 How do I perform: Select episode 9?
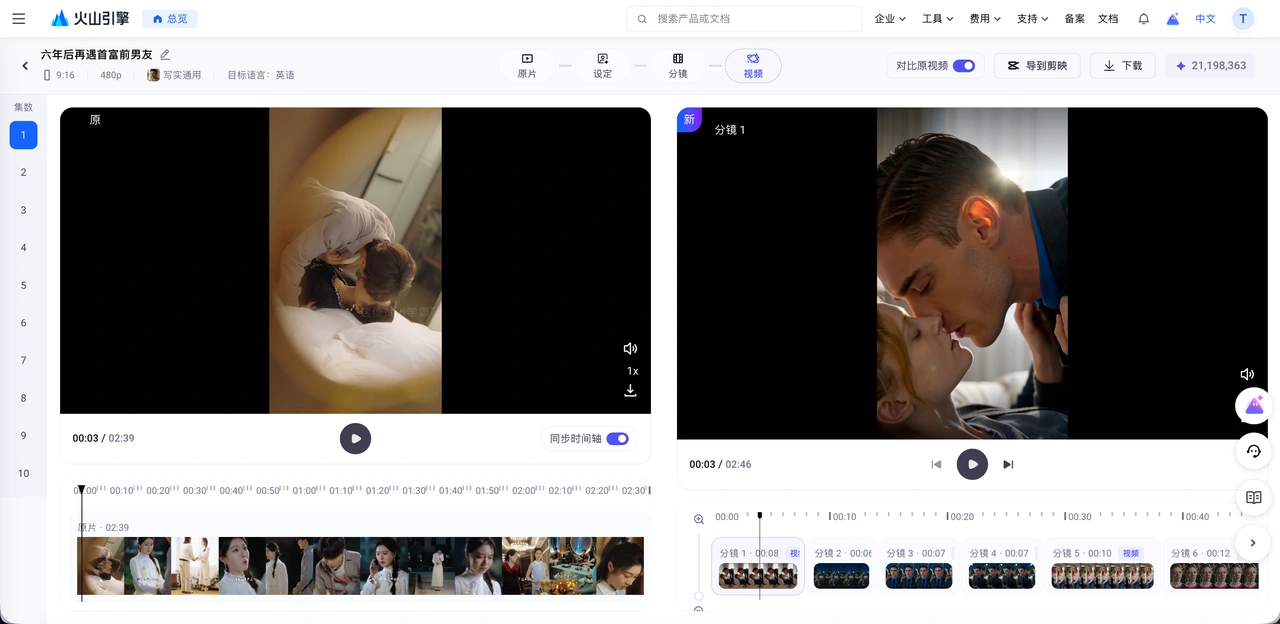point(23,436)
